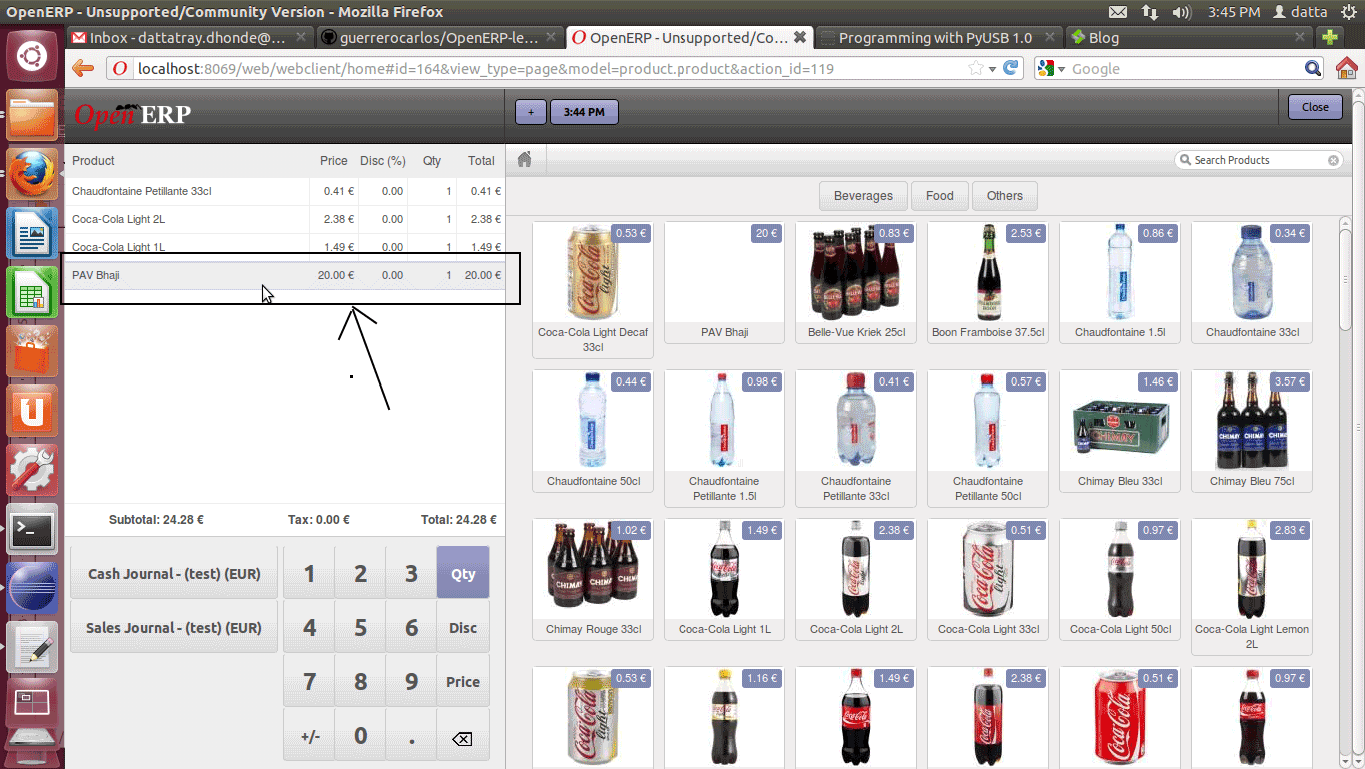
Task: Click into Search Products field
Action: pyautogui.click(x=1258, y=160)
